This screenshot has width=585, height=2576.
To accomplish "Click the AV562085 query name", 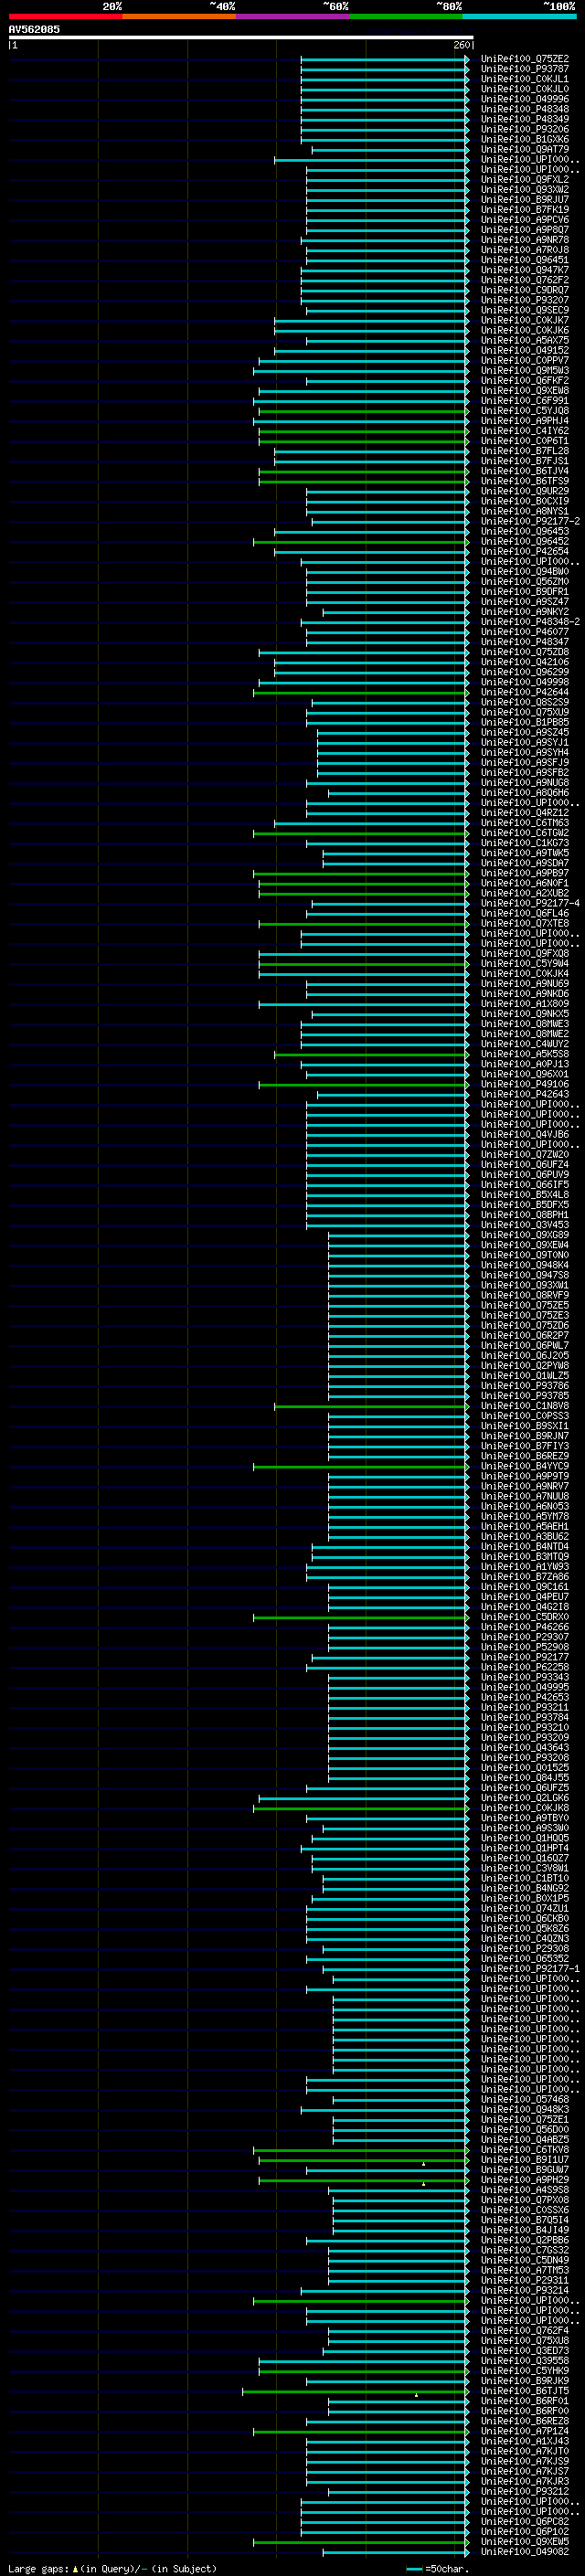I will (x=34, y=29).
